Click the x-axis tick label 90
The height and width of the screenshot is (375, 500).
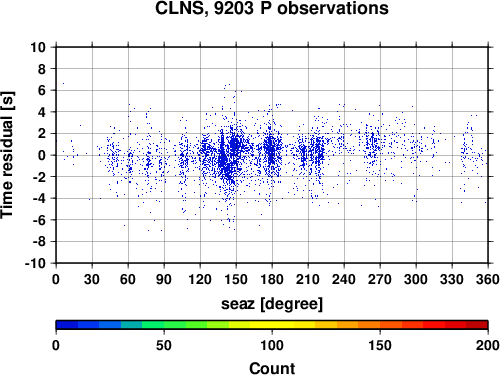coord(164,279)
